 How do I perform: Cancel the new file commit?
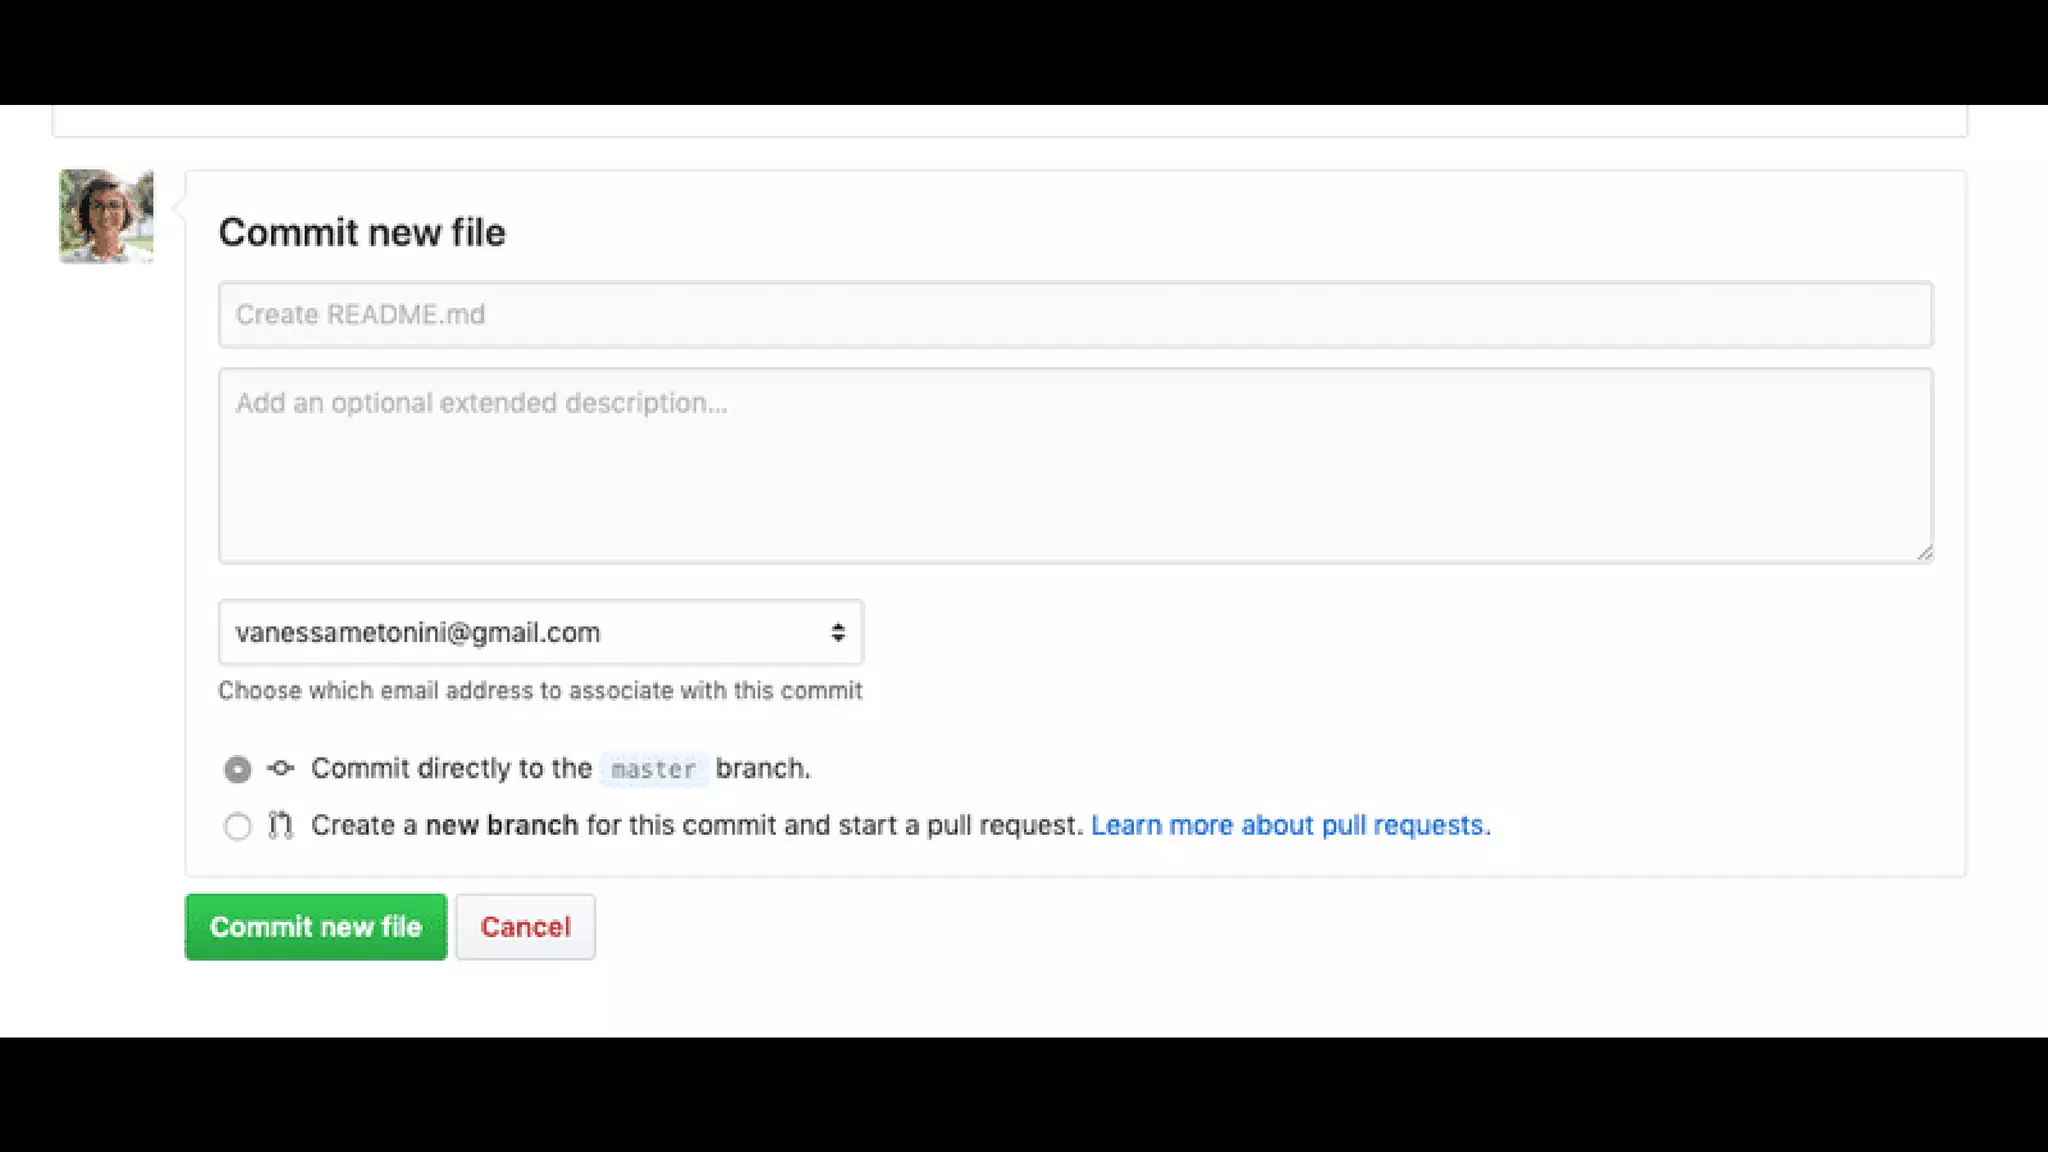coord(525,927)
